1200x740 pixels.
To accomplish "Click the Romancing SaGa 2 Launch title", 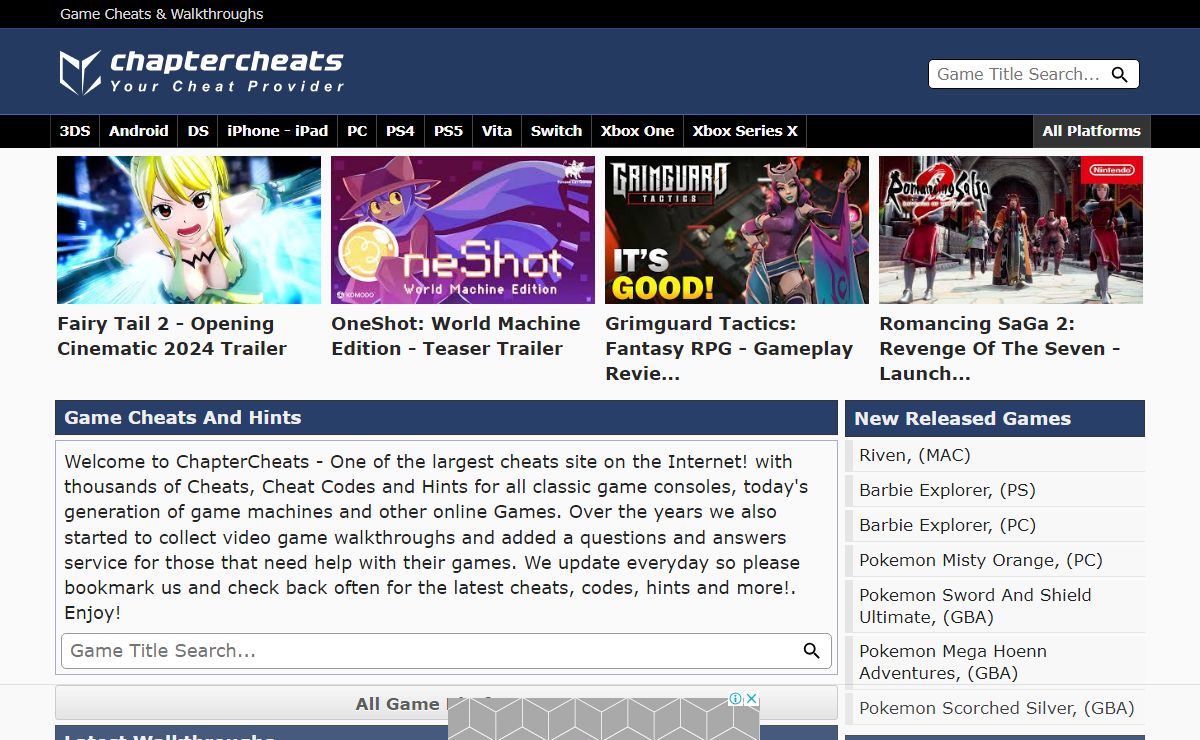I will click(1000, 349).
